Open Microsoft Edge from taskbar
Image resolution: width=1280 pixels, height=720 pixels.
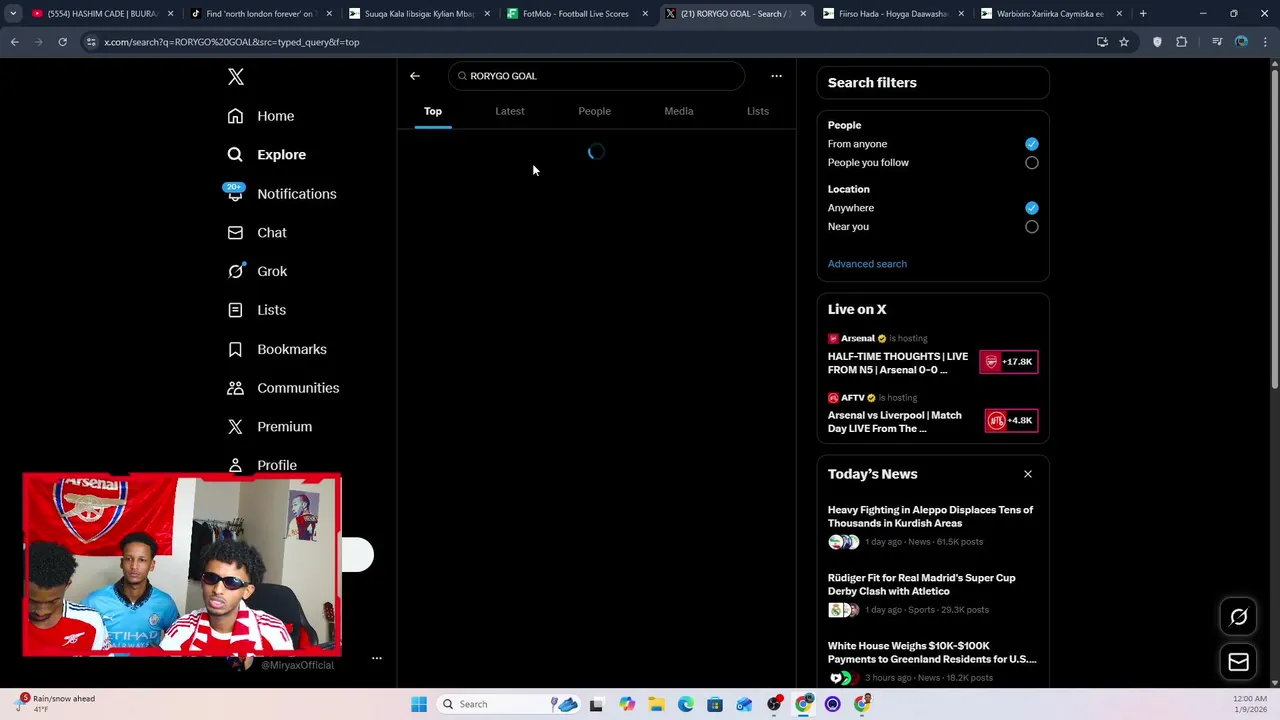686,704
